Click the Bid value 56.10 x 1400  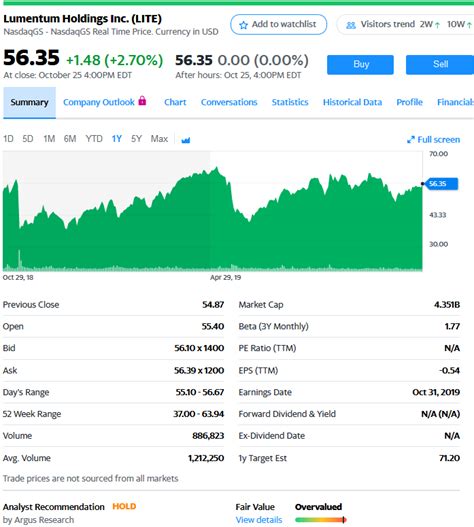point(199,348)
